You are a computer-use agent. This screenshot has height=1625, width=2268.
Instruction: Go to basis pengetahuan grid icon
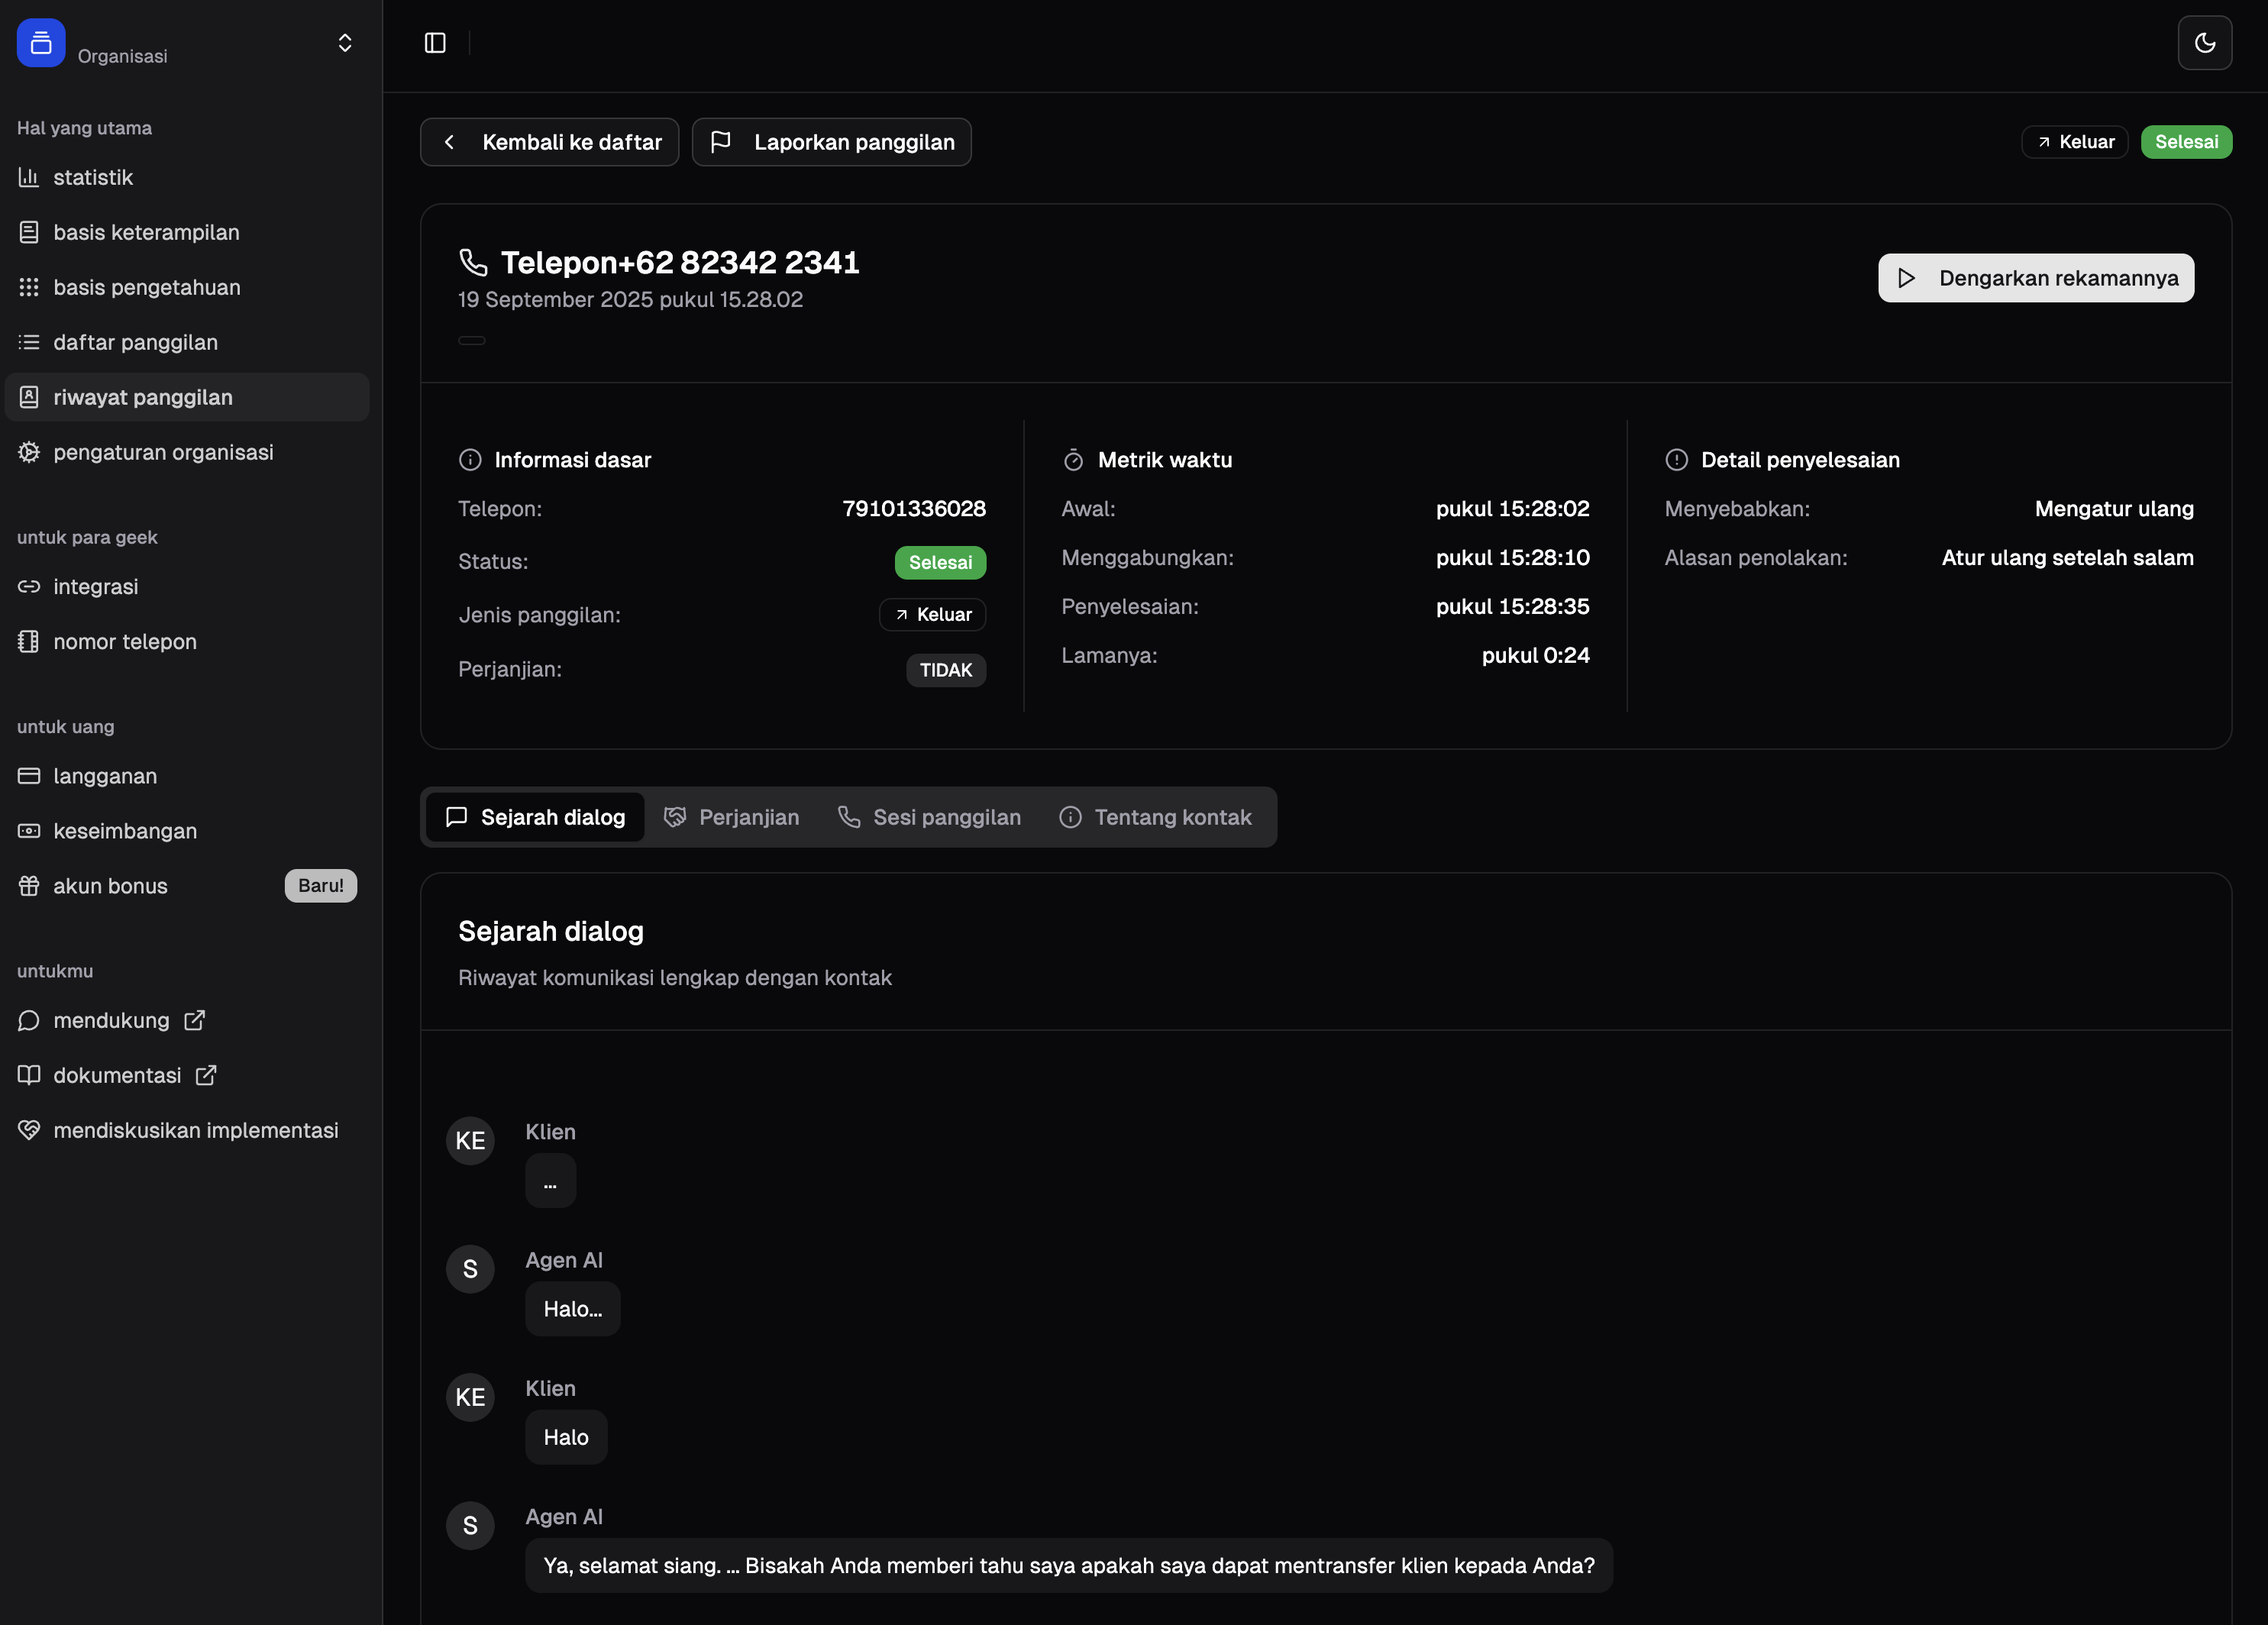coord(30,288)
